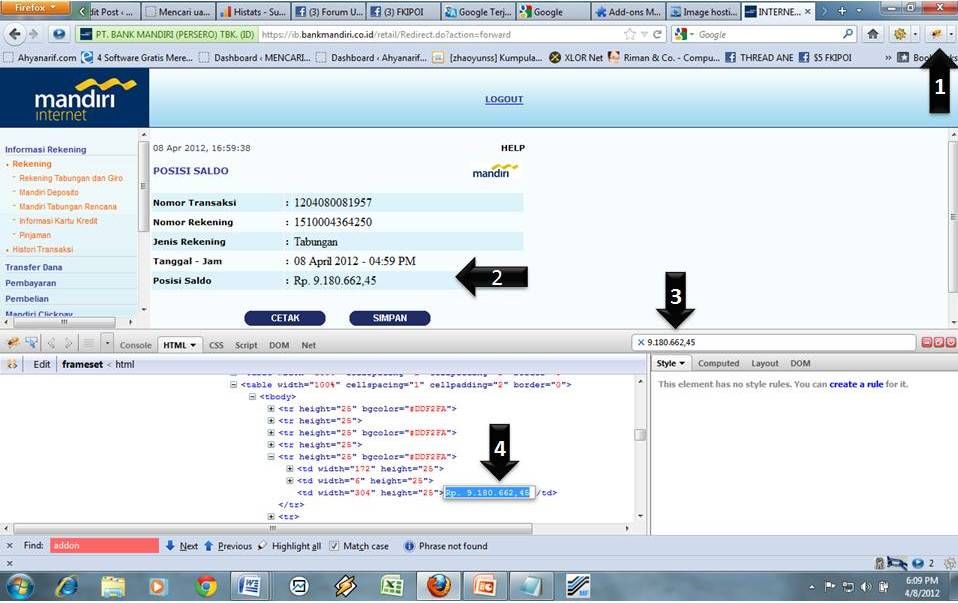
Task: Open Histori Transaksi sidebar link
Action: coord(43,249)
